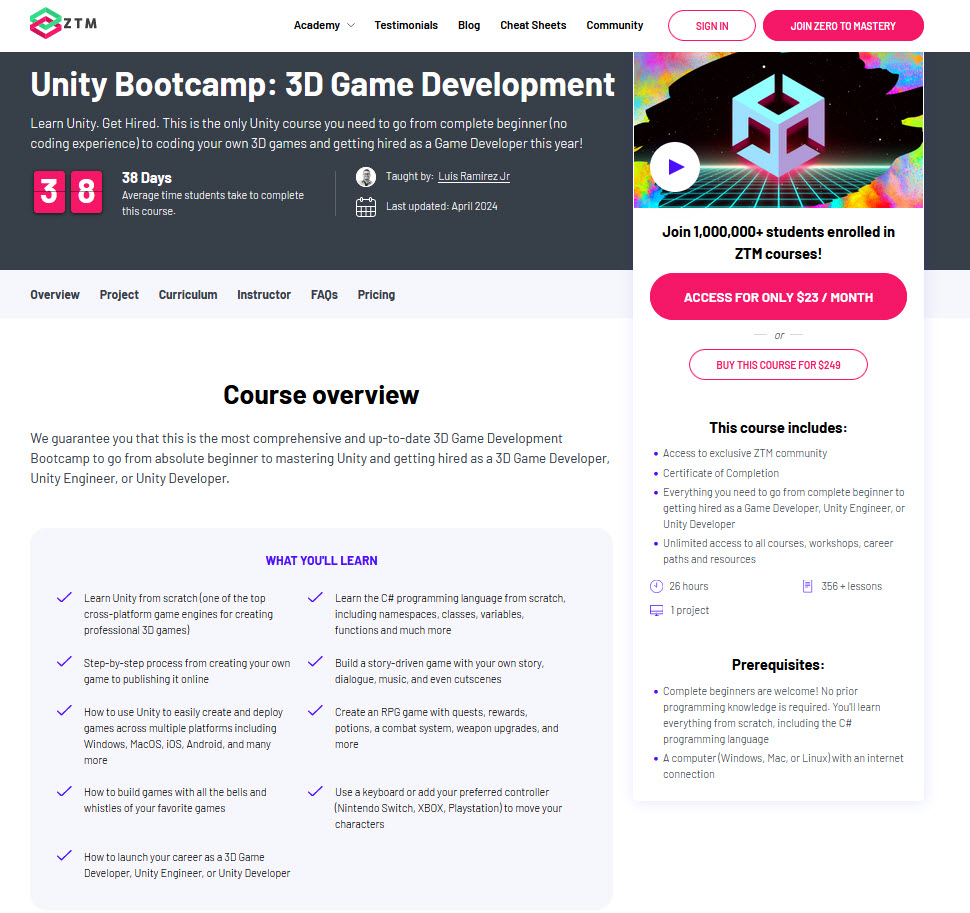The height and width of the screenshot is (913, 970).
Task: Go to the Pricing tab
Action: coord(376,295)
